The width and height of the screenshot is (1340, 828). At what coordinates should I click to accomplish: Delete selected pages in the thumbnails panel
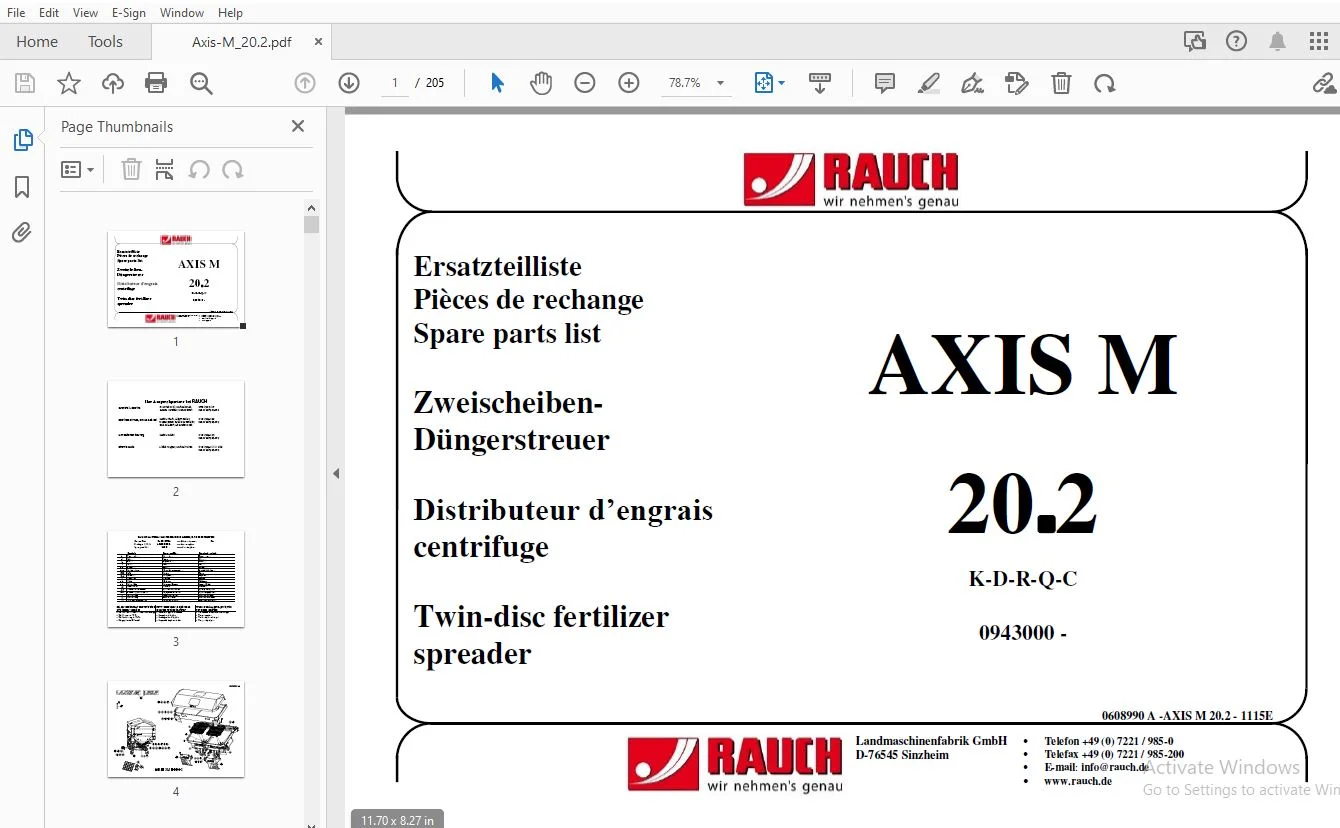coord(131,170)
